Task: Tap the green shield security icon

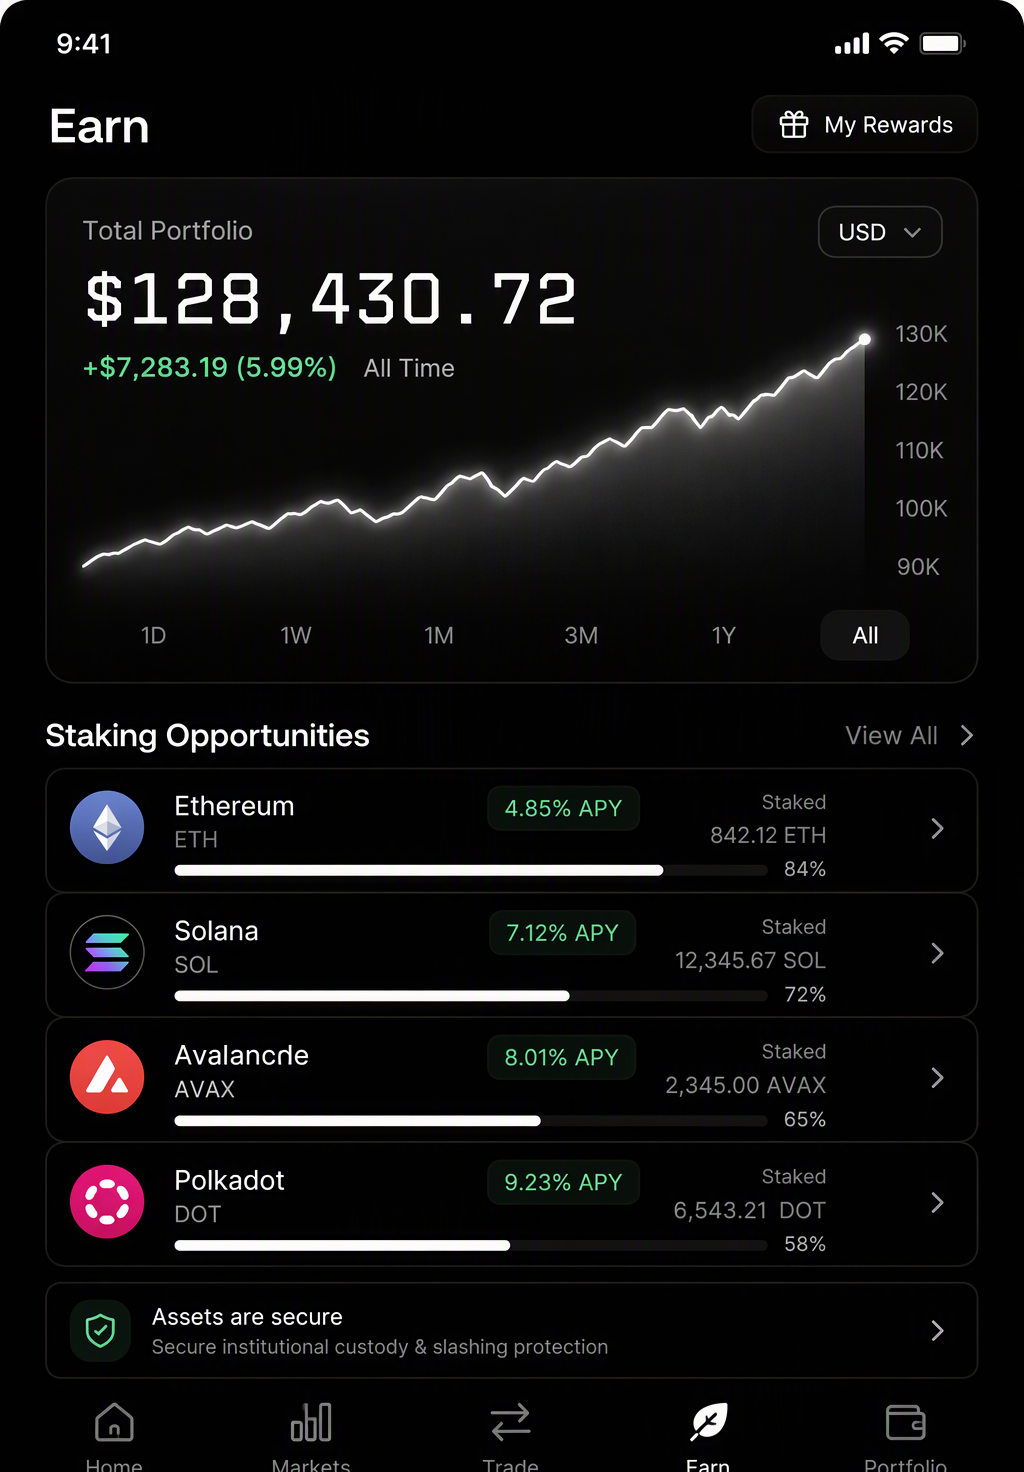Action: pyautogui.click(x=100, y=1330)
